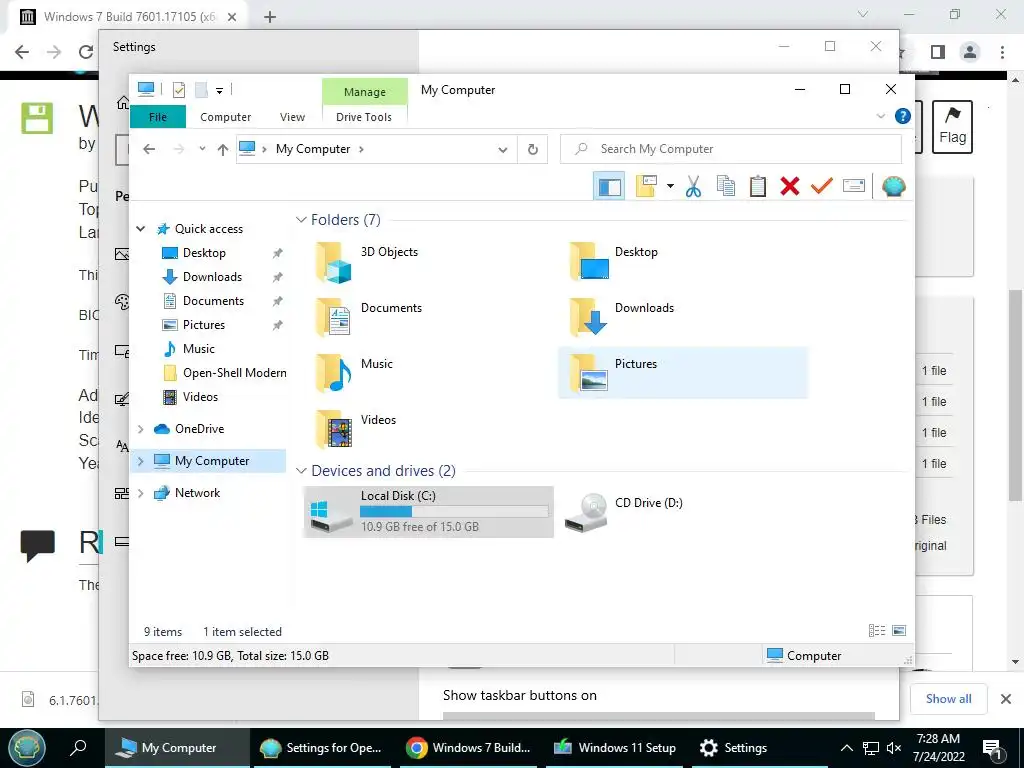Switch to details view icon in status bar
The height and width of the screenshot is (768, 1024).
[877, 631]
